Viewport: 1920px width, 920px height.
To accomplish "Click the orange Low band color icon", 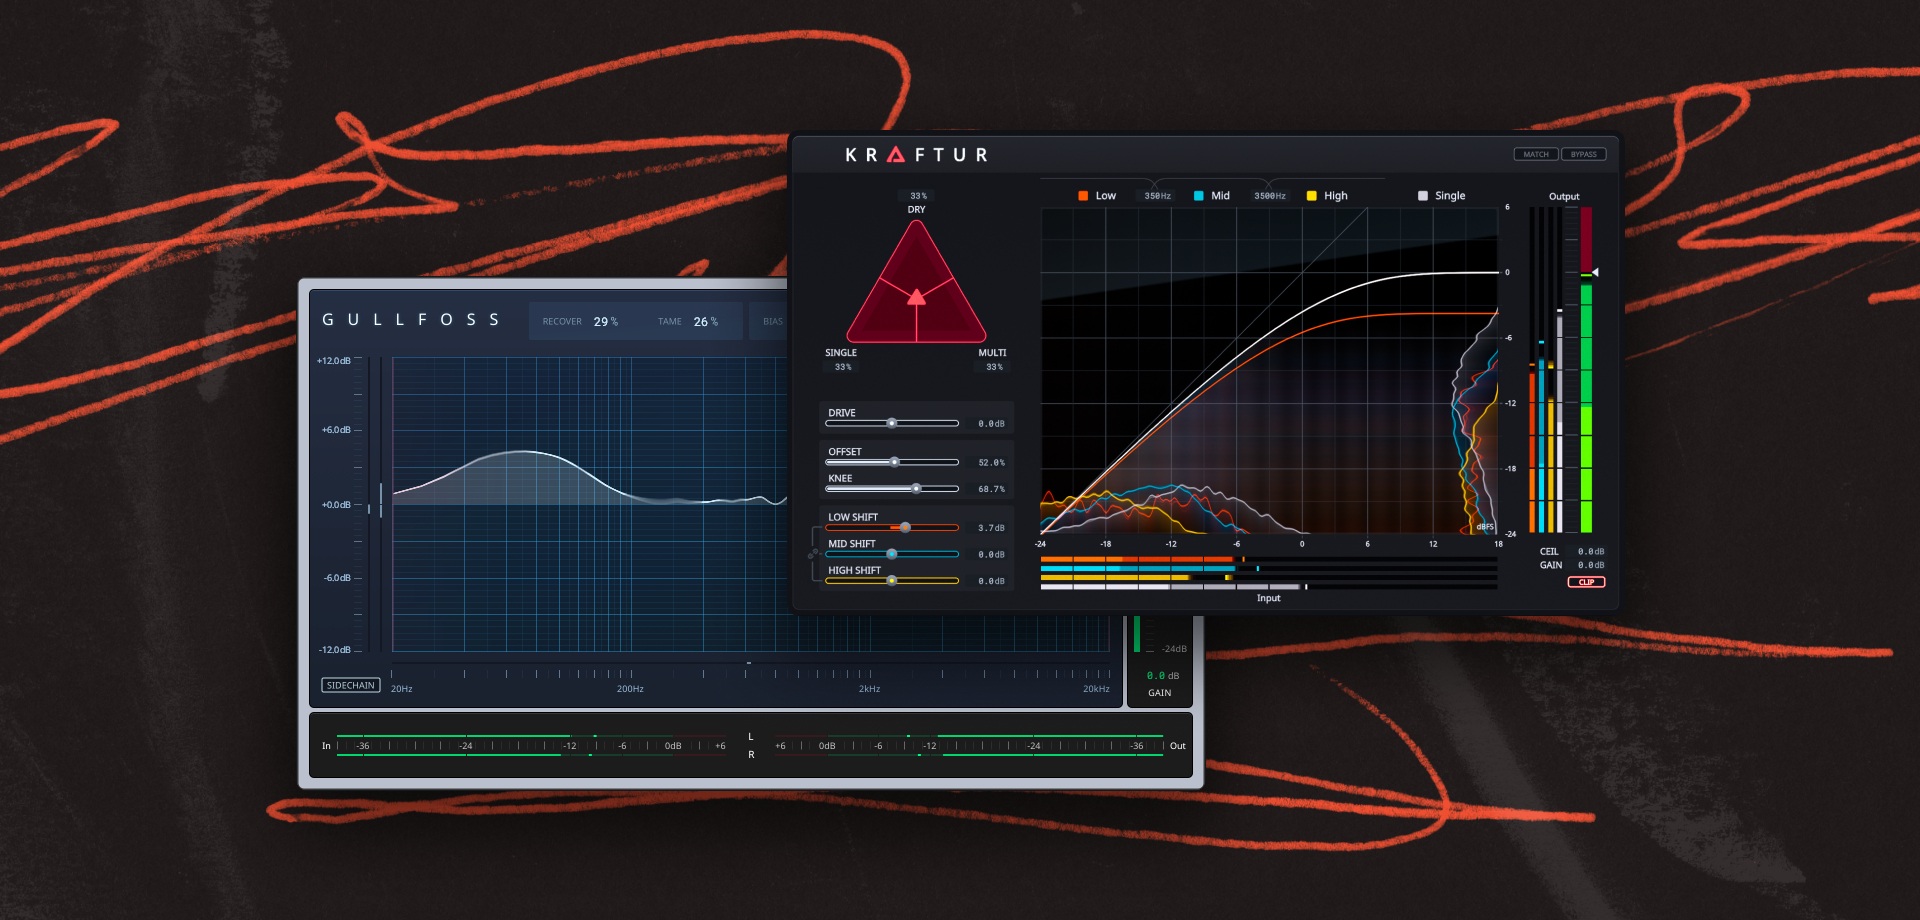I will [1083, 195].
